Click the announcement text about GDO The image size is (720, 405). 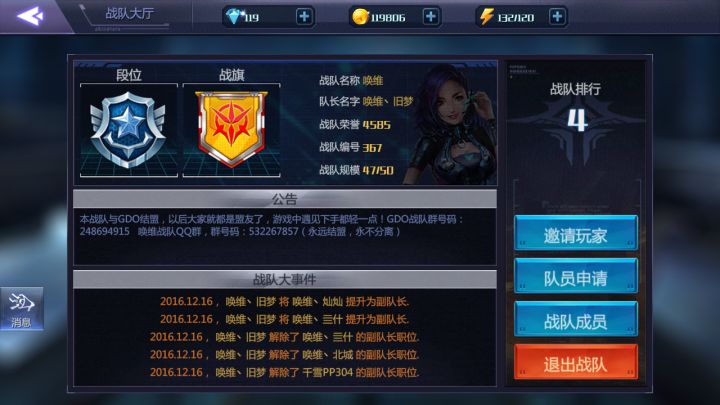[272, 225]
